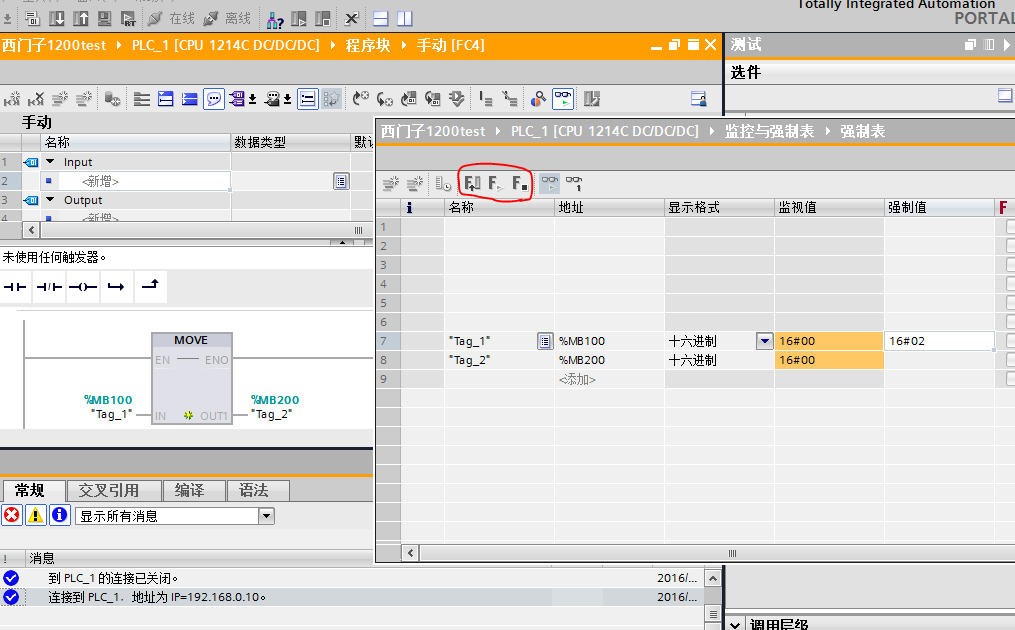This screenshot has width=1015, height=630.
Task: Click the 地址 column header in force table
Action: (610, 207)
